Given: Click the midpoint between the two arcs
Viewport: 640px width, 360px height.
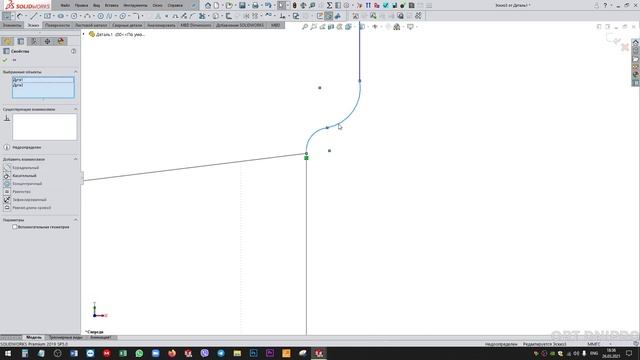Looking at the screenshot, I should (327, 128).
